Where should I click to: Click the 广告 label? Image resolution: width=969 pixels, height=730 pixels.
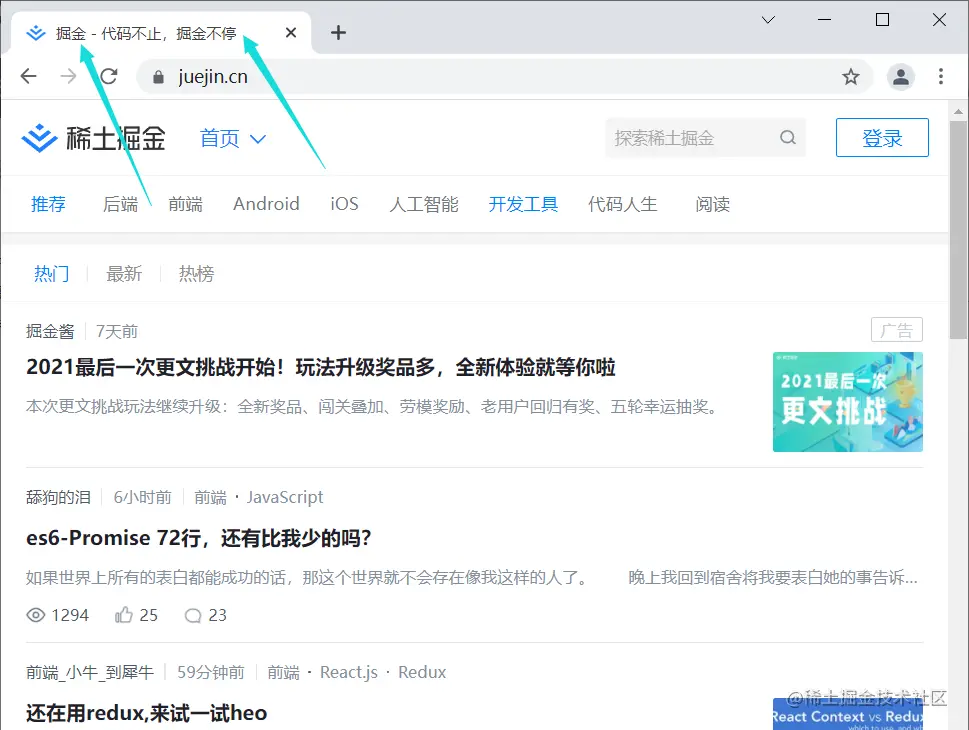click(897, 329)
